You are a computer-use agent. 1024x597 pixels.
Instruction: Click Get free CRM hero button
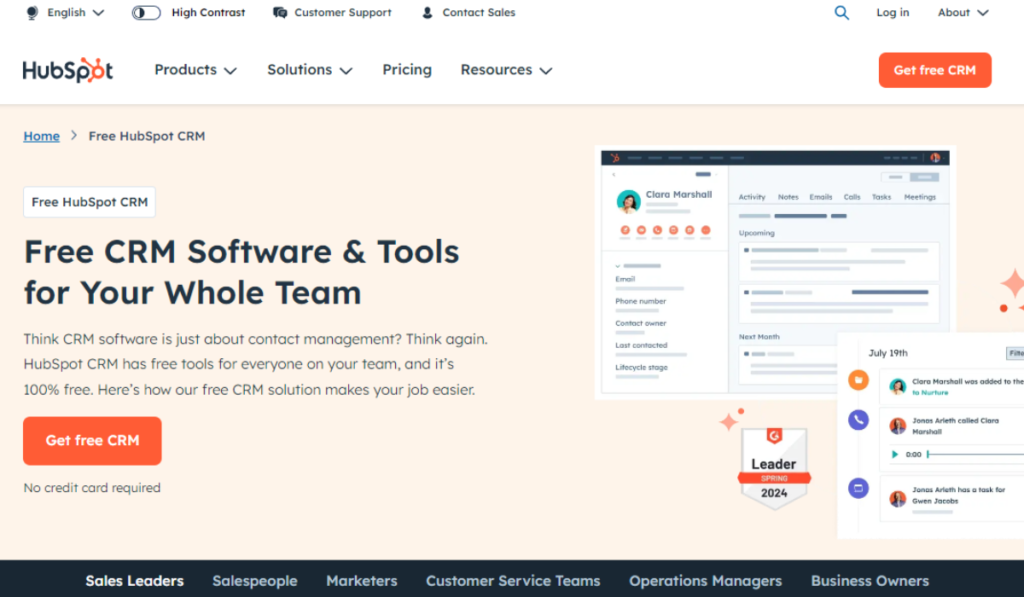click(x=92, y=441)
